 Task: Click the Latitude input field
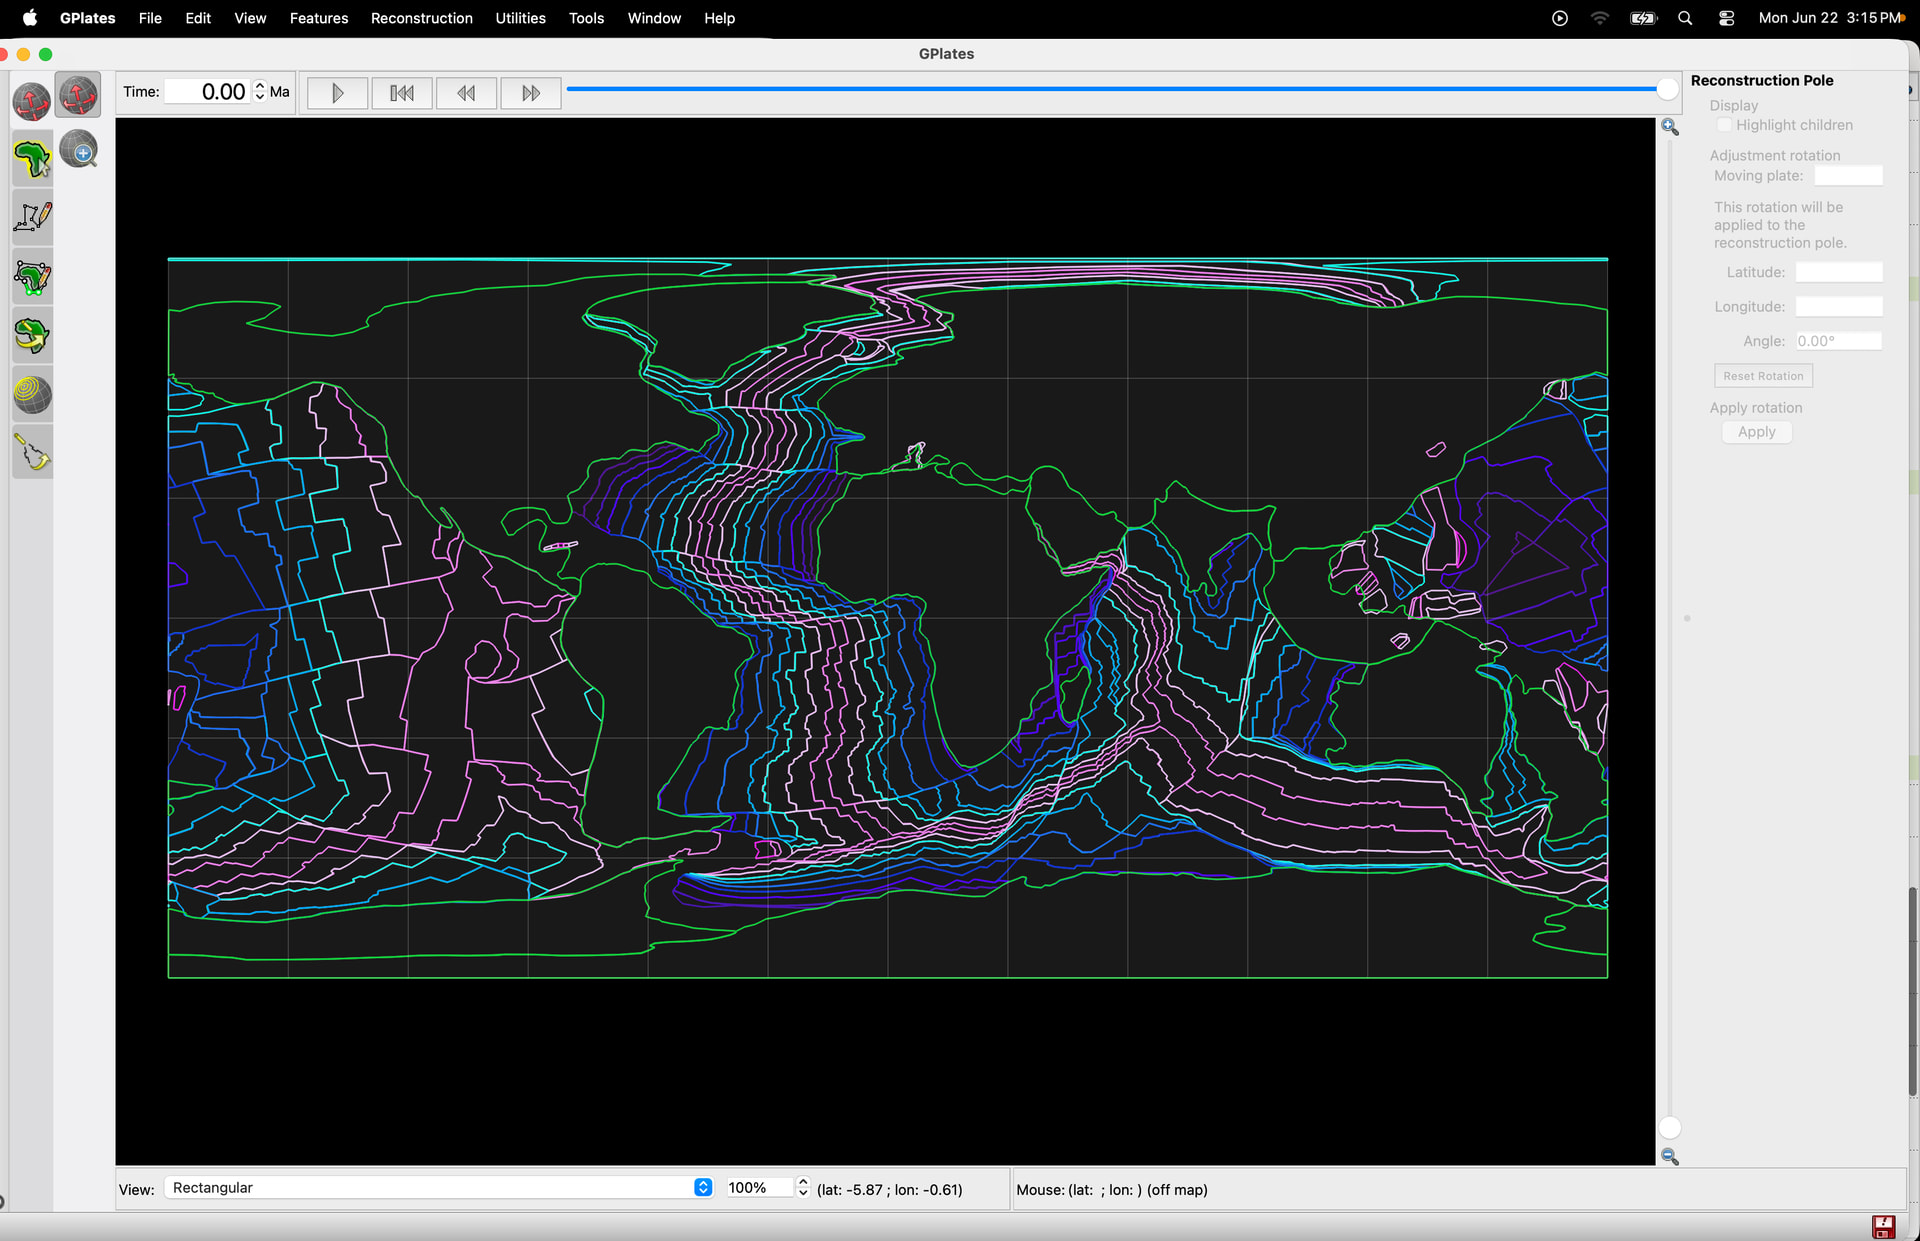point(1838,272)
